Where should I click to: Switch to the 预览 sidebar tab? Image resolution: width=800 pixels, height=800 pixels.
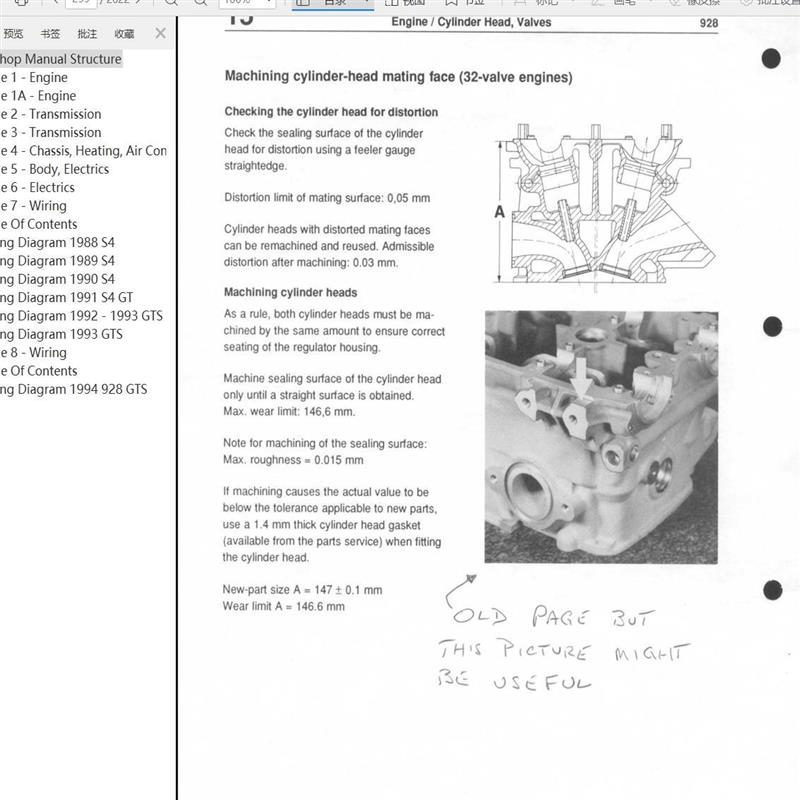click(13, 34)
